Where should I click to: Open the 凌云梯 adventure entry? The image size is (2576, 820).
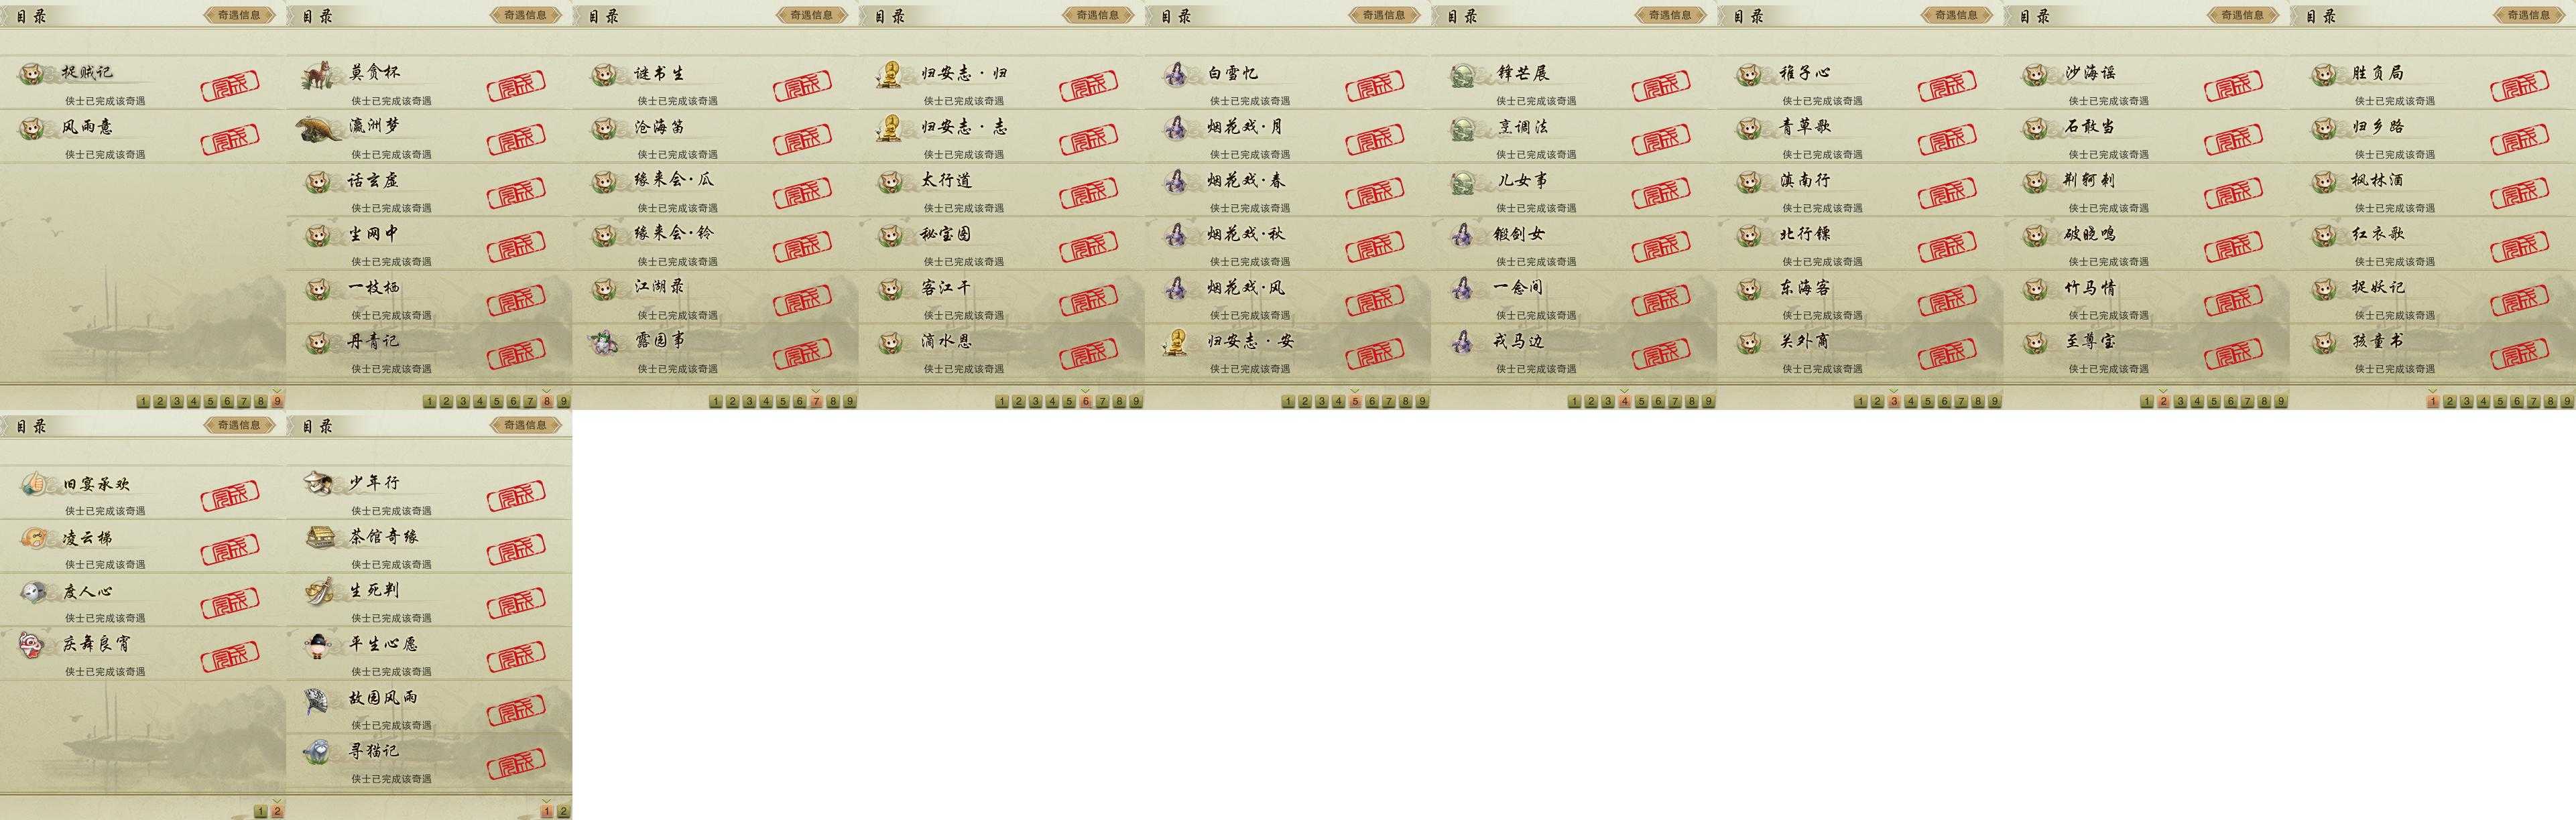pos(143,547)
